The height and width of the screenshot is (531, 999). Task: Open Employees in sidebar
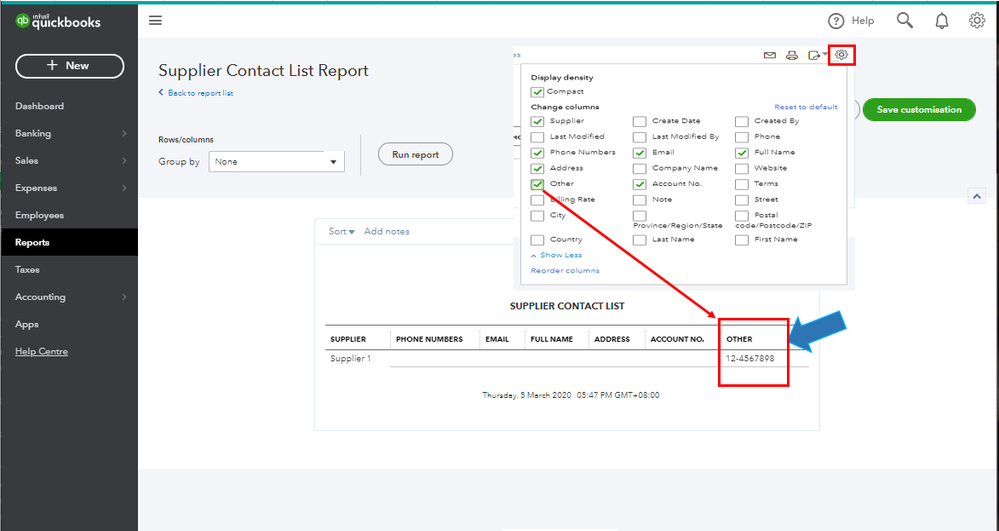coord(40,215)
